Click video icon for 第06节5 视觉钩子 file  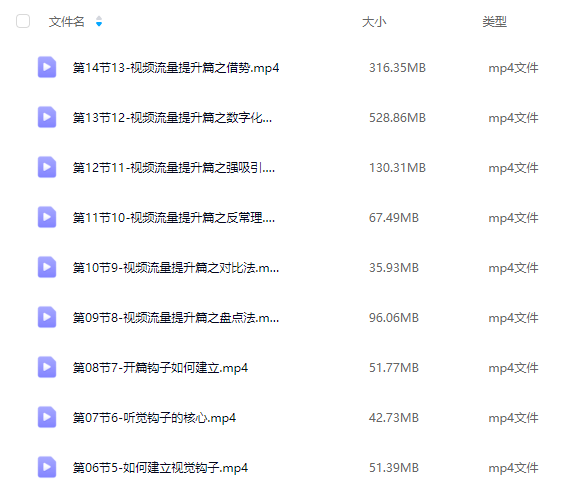tap(47, 467)
